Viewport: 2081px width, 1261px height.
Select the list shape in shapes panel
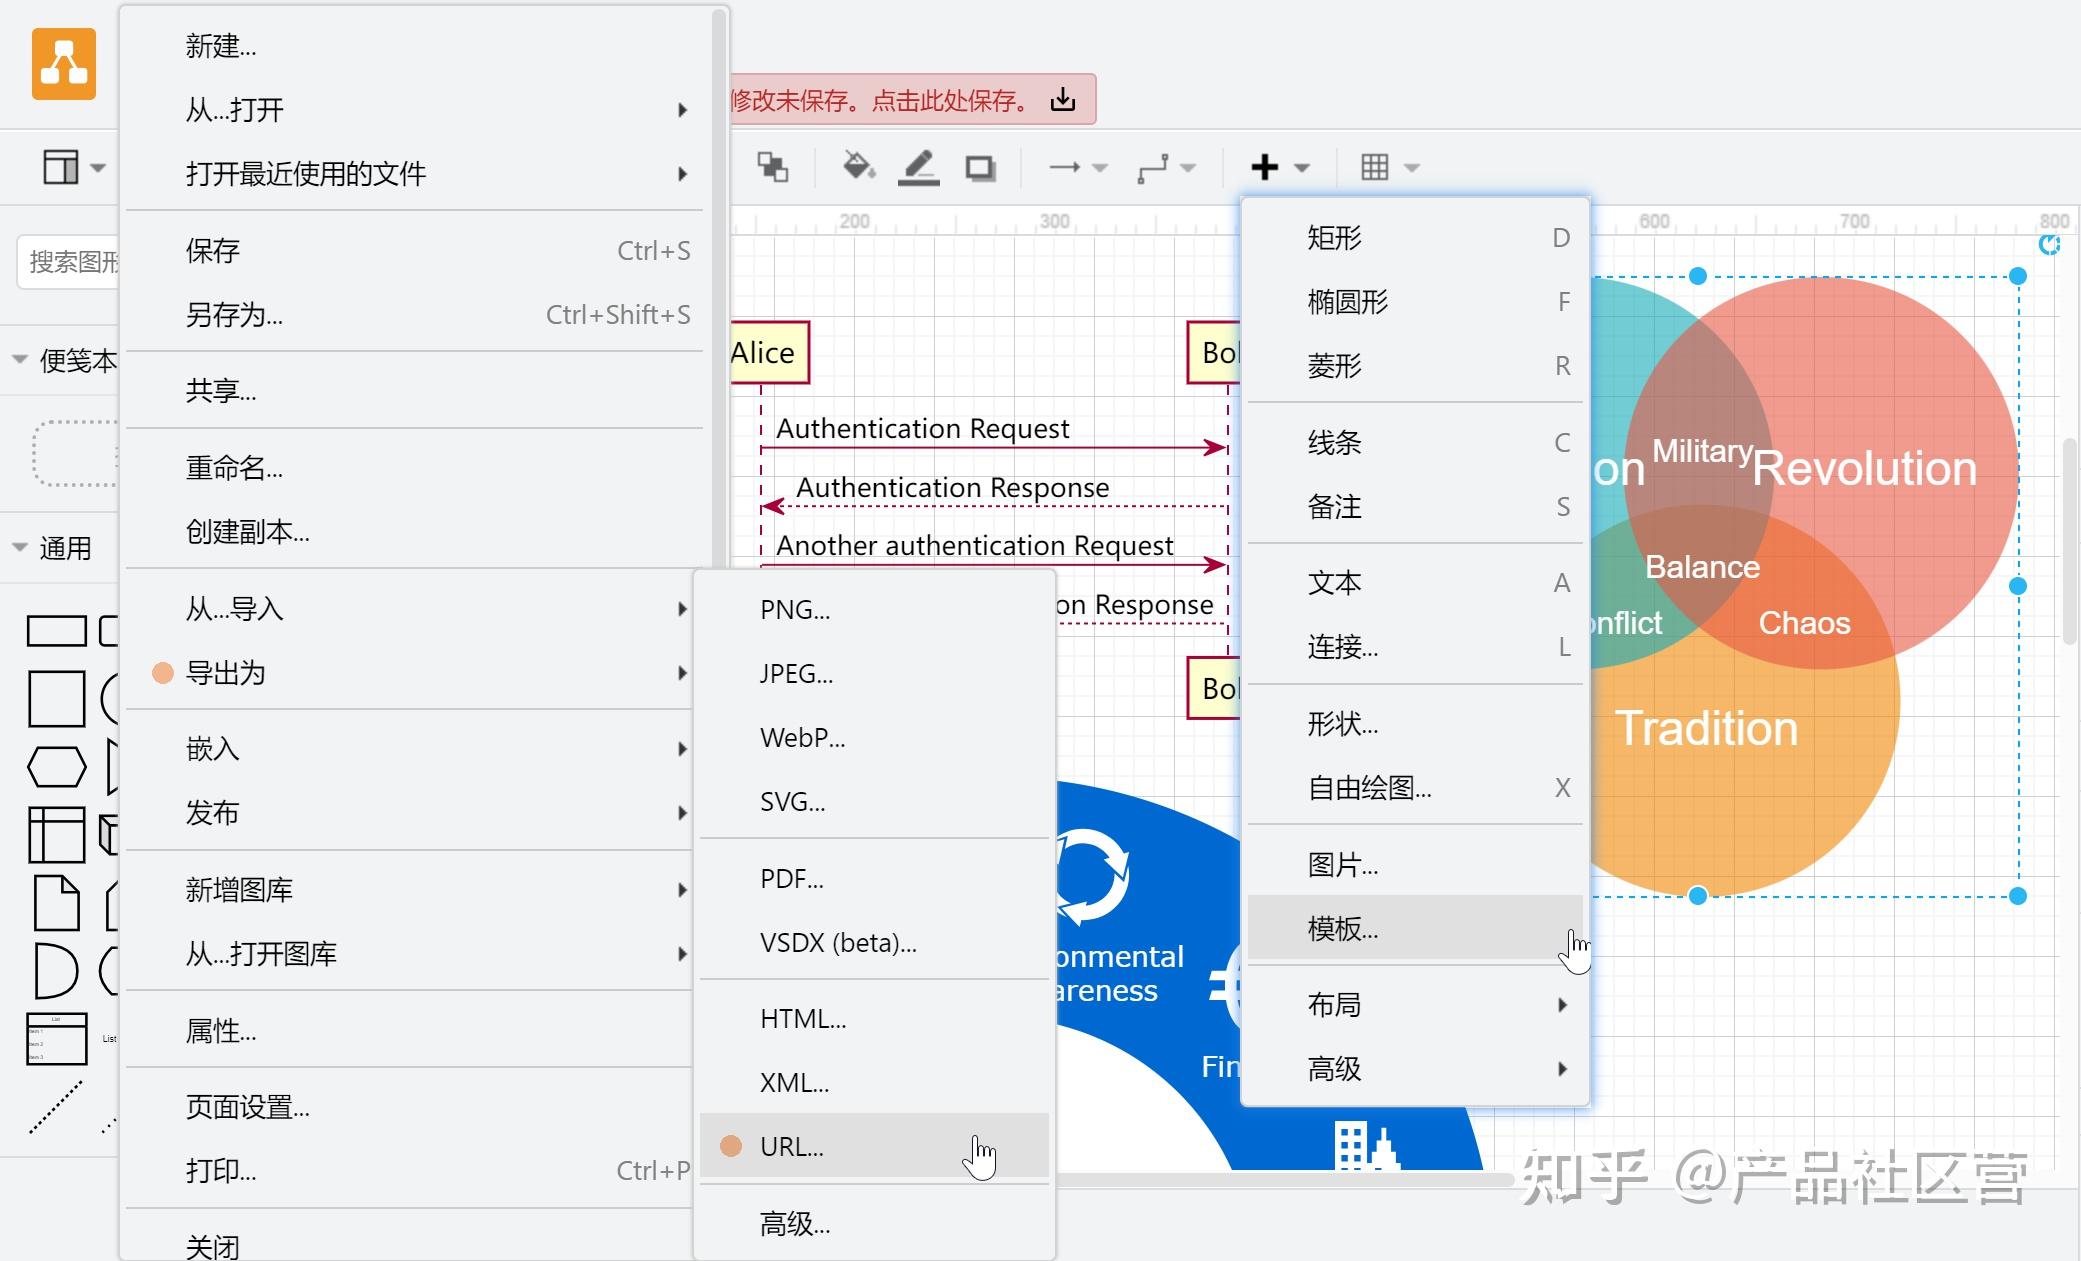(x=55, y=1039)
